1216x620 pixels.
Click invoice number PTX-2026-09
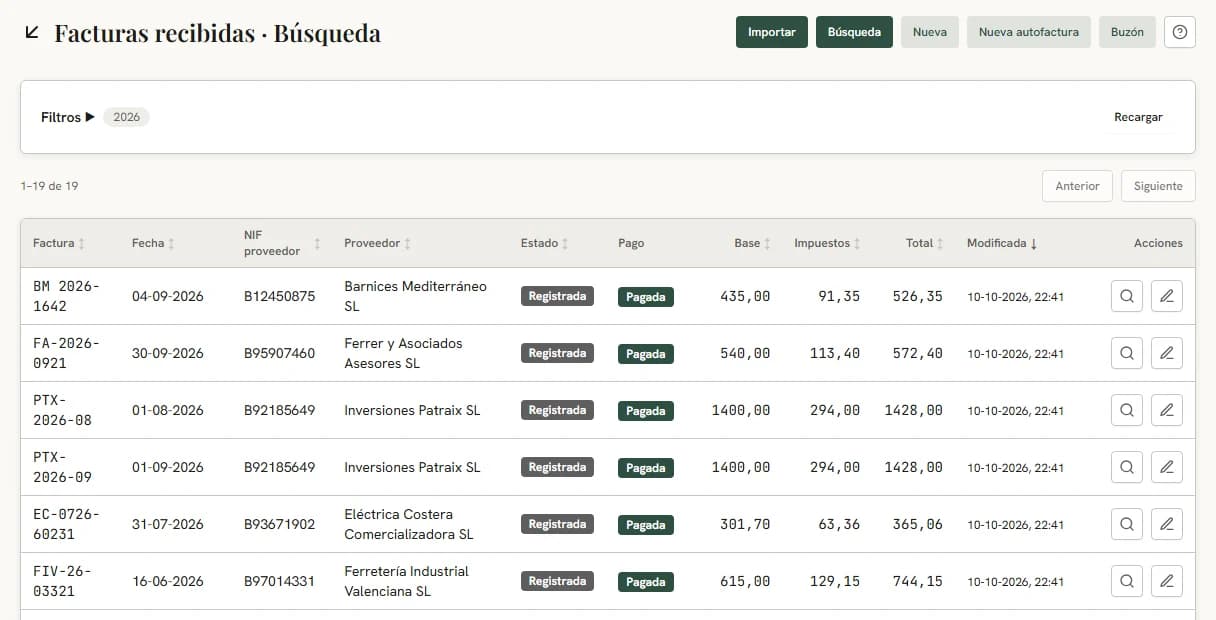[x=62, y=467]
